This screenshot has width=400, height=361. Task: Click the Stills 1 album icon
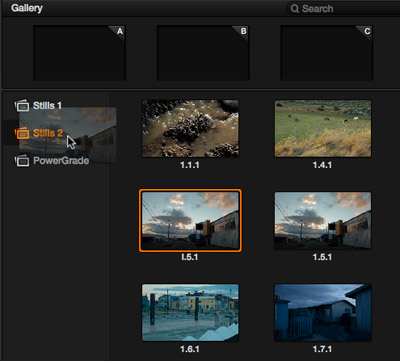pos(22,106)
